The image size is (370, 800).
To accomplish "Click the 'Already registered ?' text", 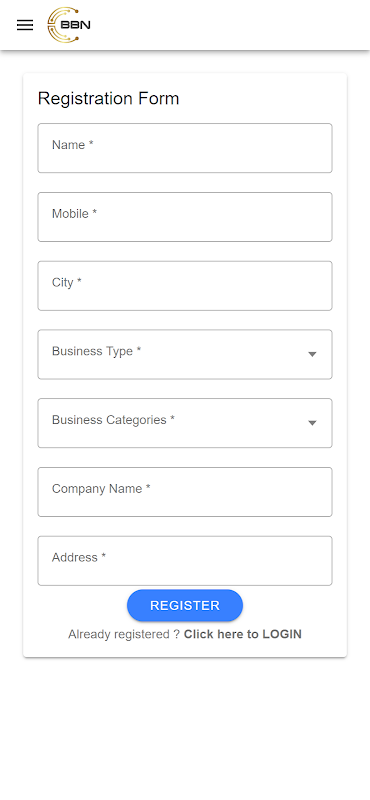I will [124, 634].
